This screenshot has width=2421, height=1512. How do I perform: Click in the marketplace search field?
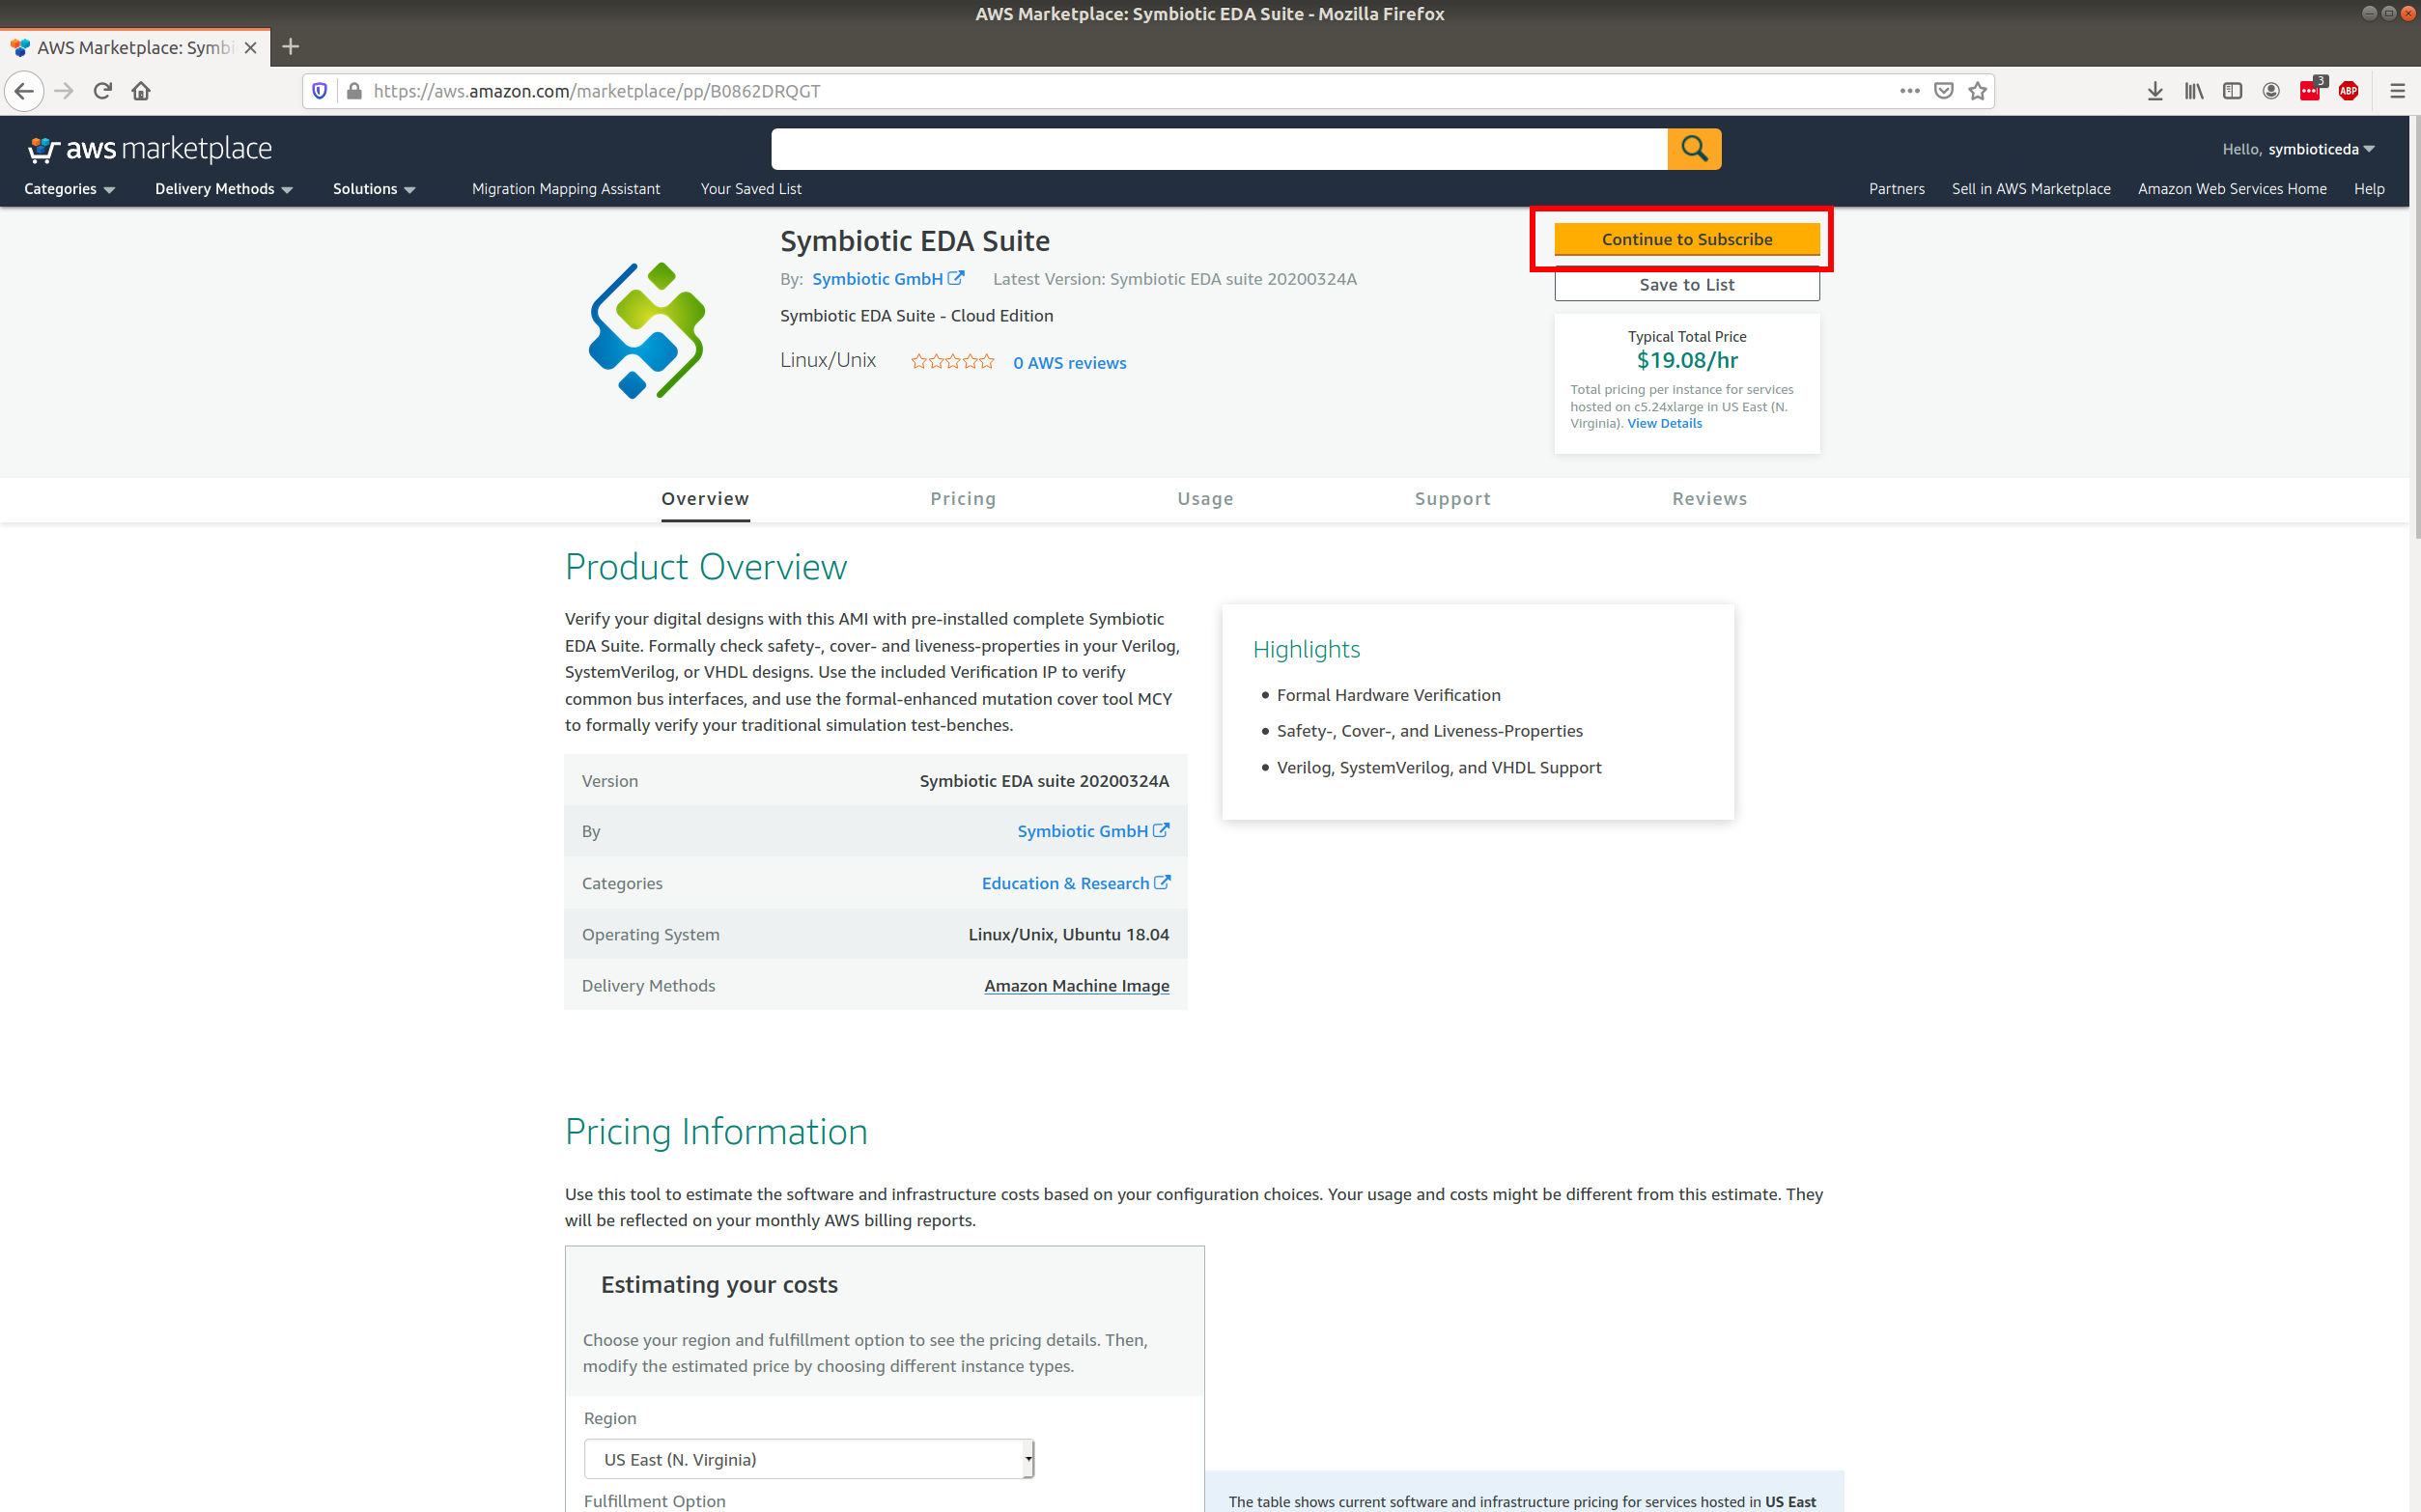point(1219,149)
